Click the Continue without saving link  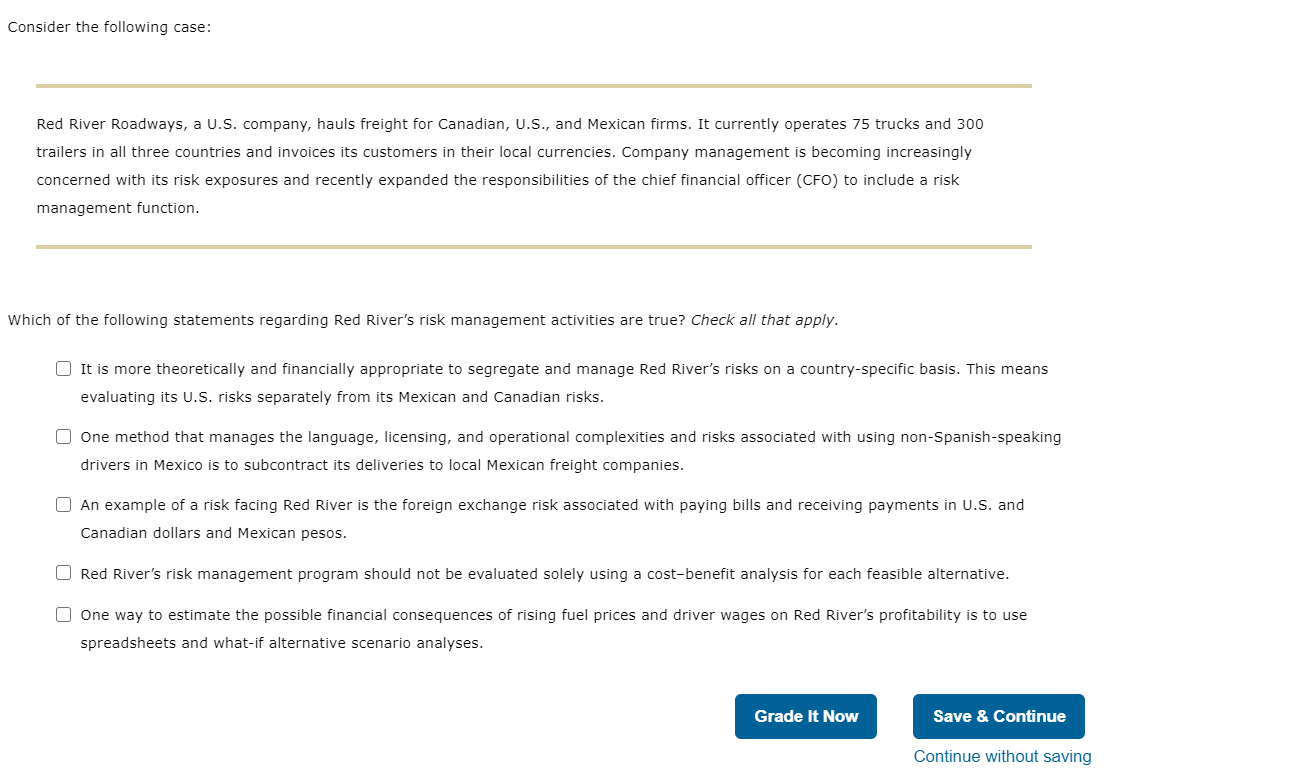tap(1002, 756)
